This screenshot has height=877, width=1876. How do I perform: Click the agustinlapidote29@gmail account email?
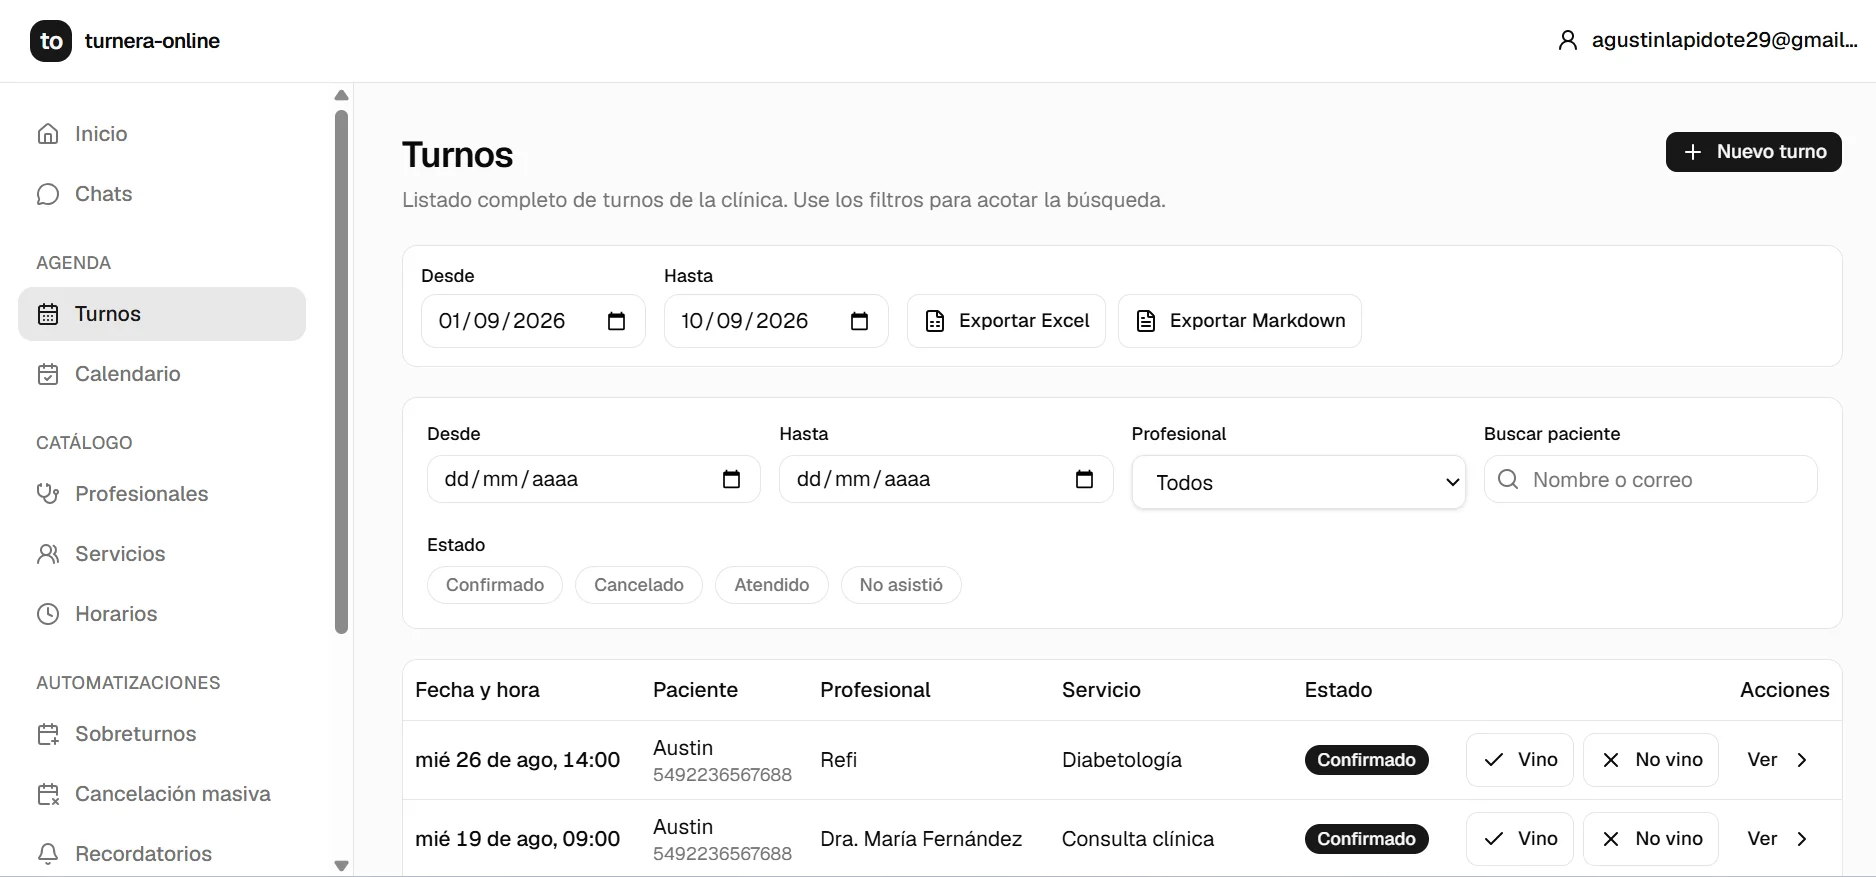click(x=1724, y=40)
